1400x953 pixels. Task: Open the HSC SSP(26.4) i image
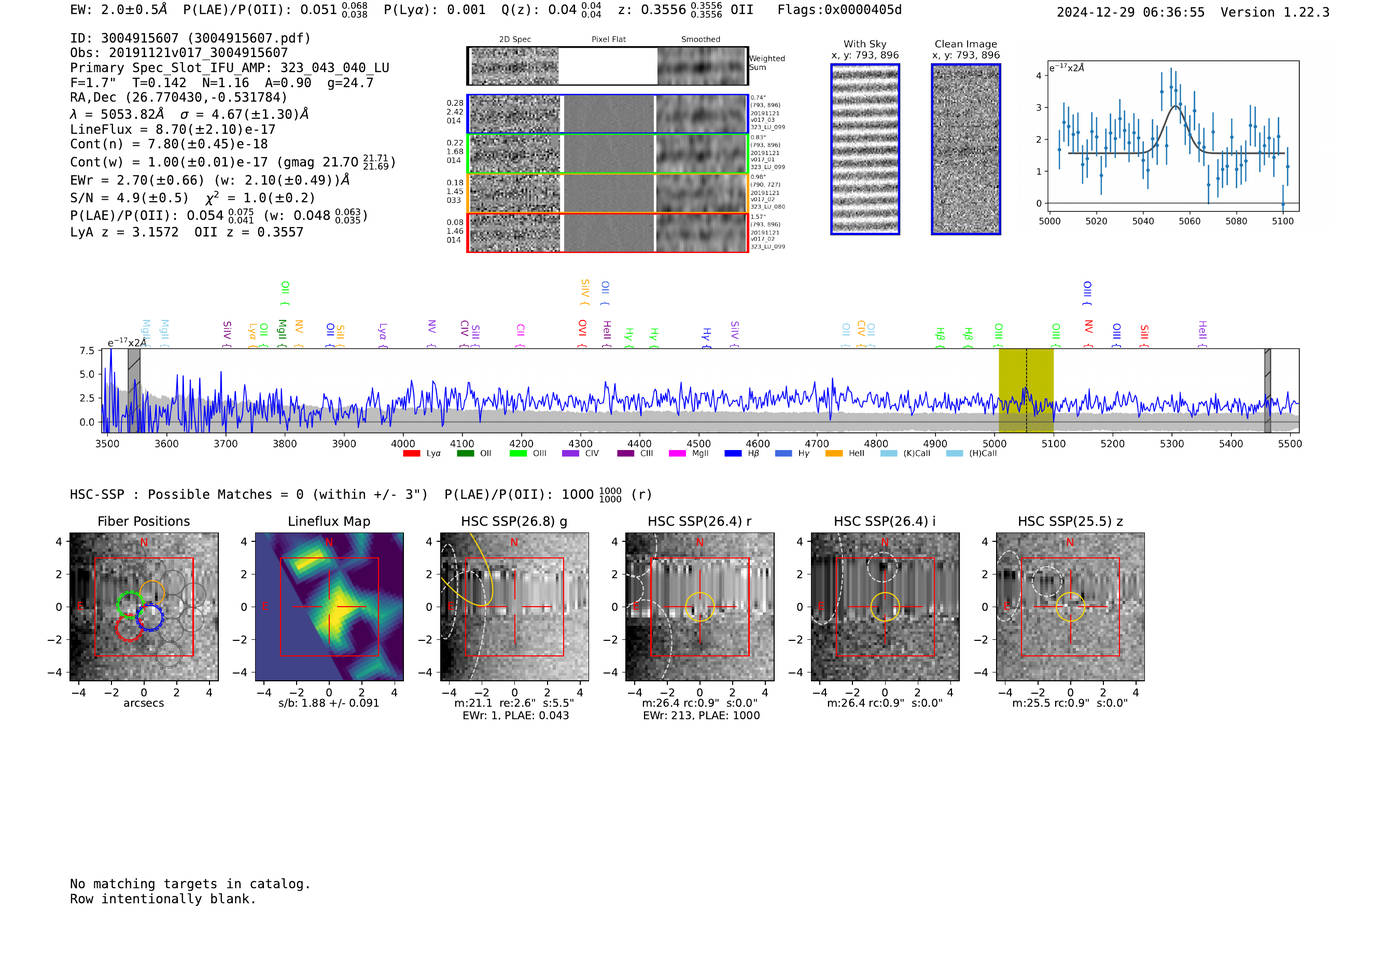tap(885, 607)
